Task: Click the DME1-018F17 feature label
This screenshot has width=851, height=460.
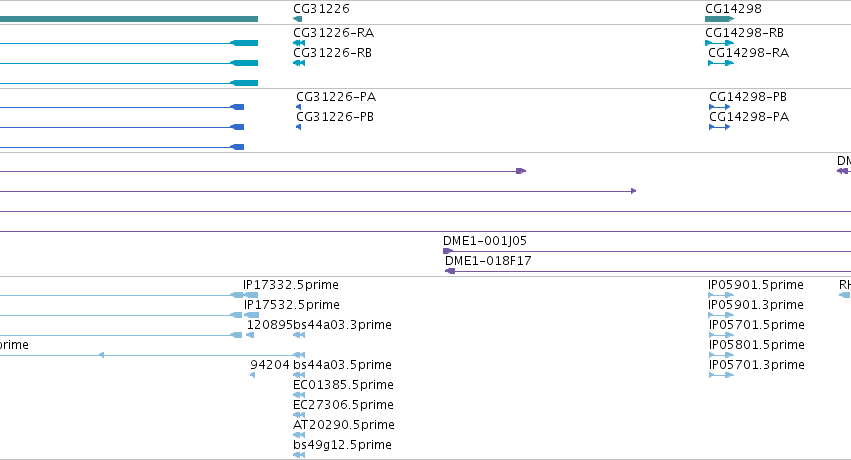Action: [488, 260]
